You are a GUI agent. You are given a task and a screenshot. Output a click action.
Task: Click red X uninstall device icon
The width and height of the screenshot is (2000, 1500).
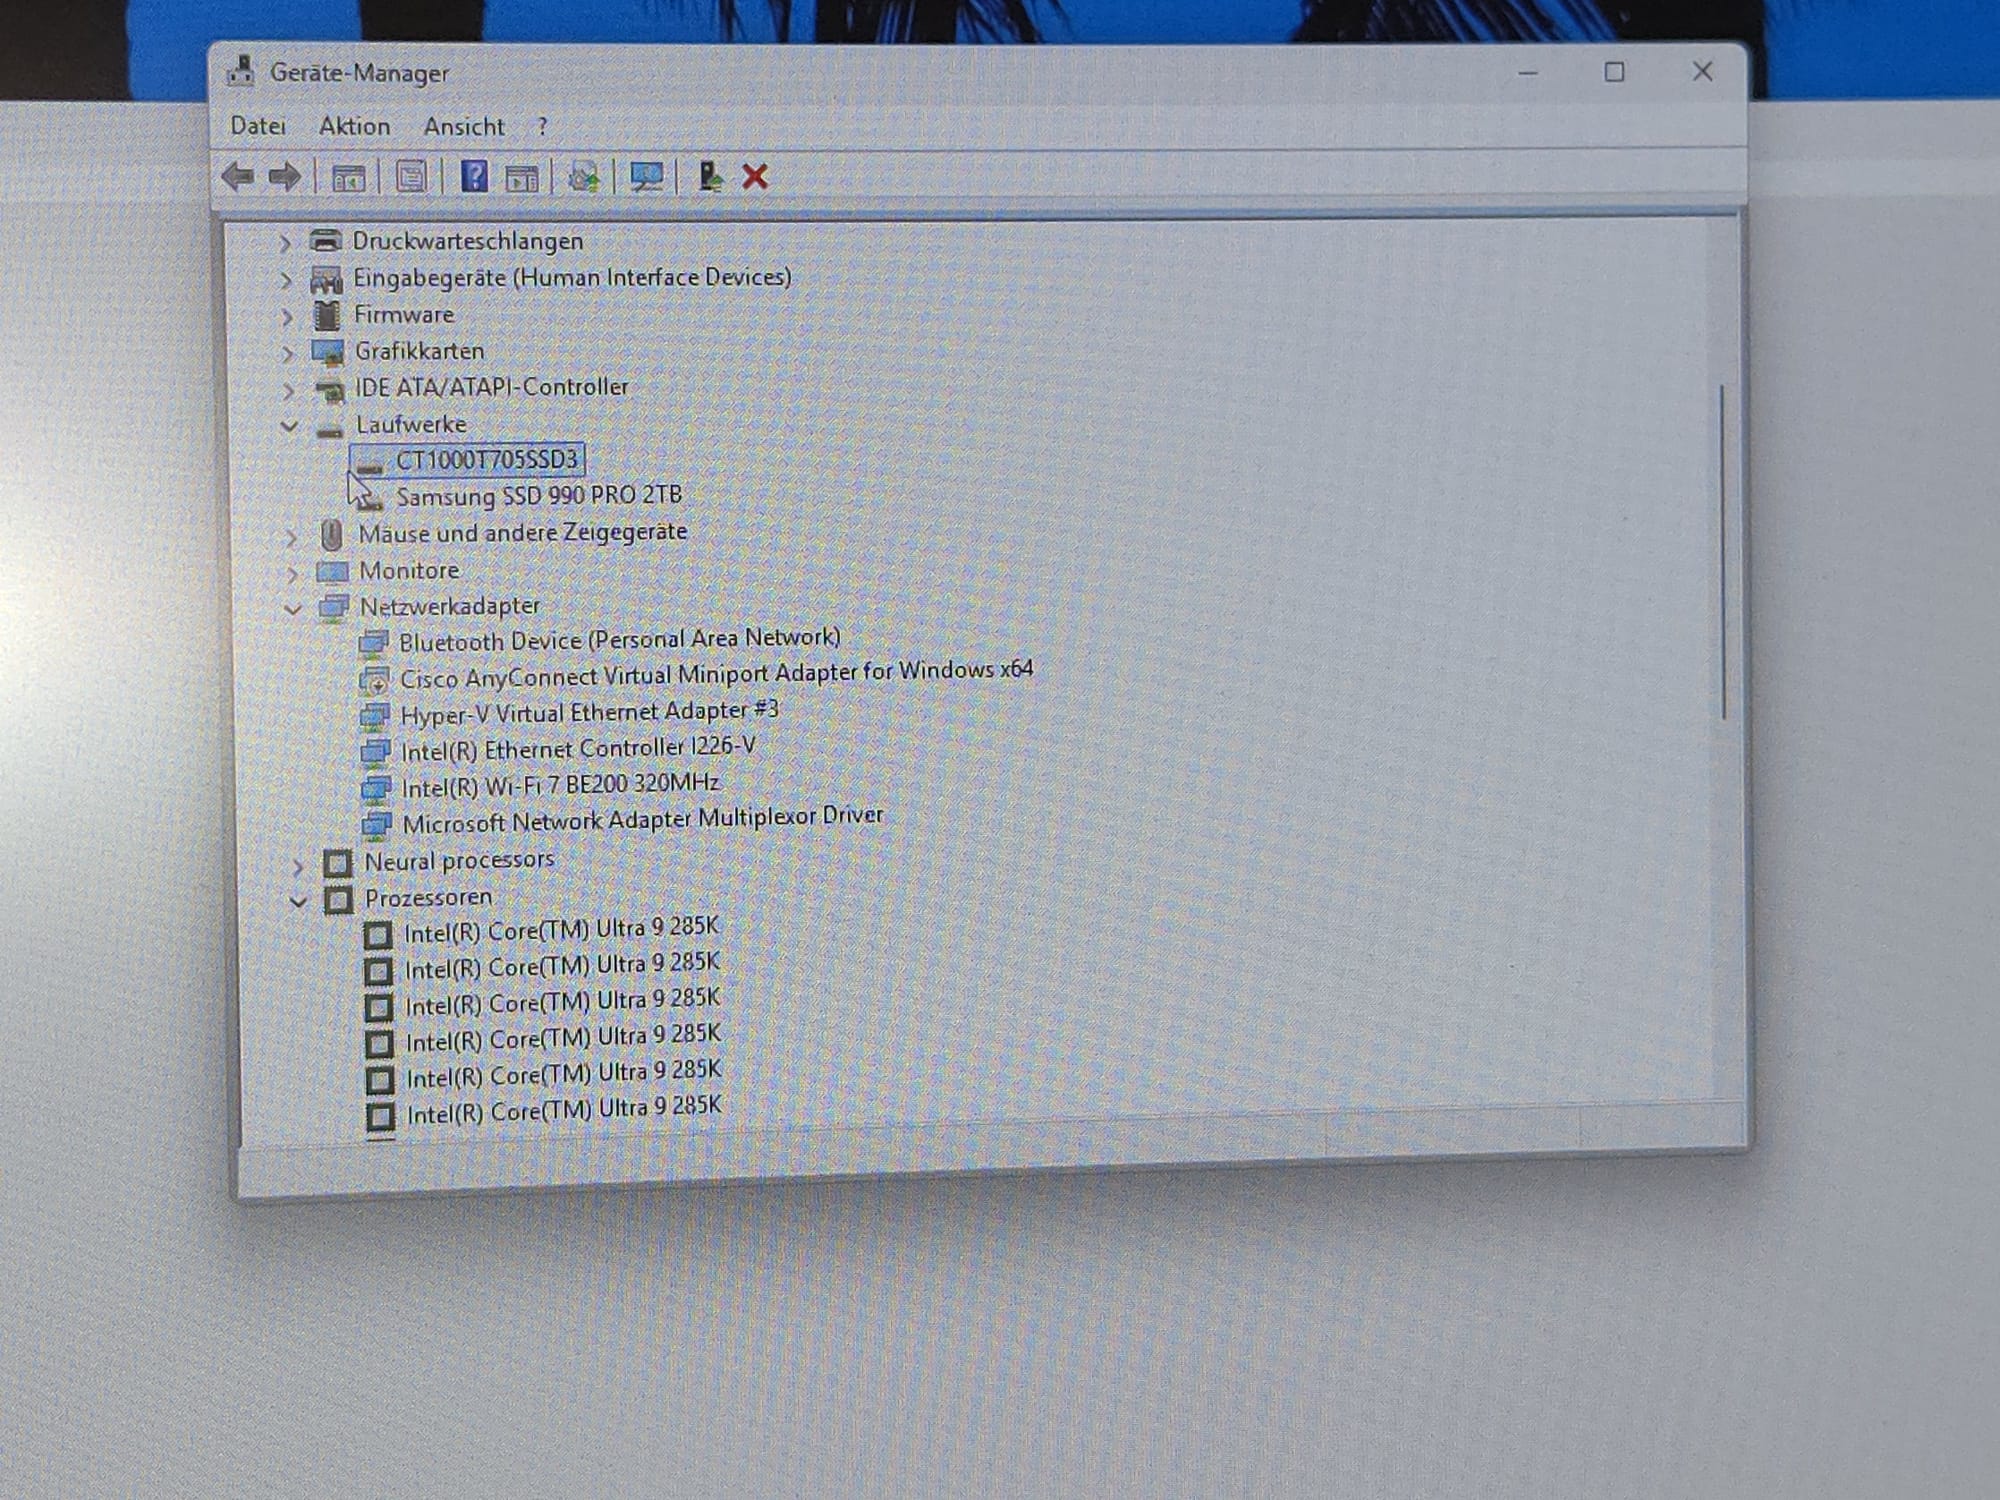point(755,177)
